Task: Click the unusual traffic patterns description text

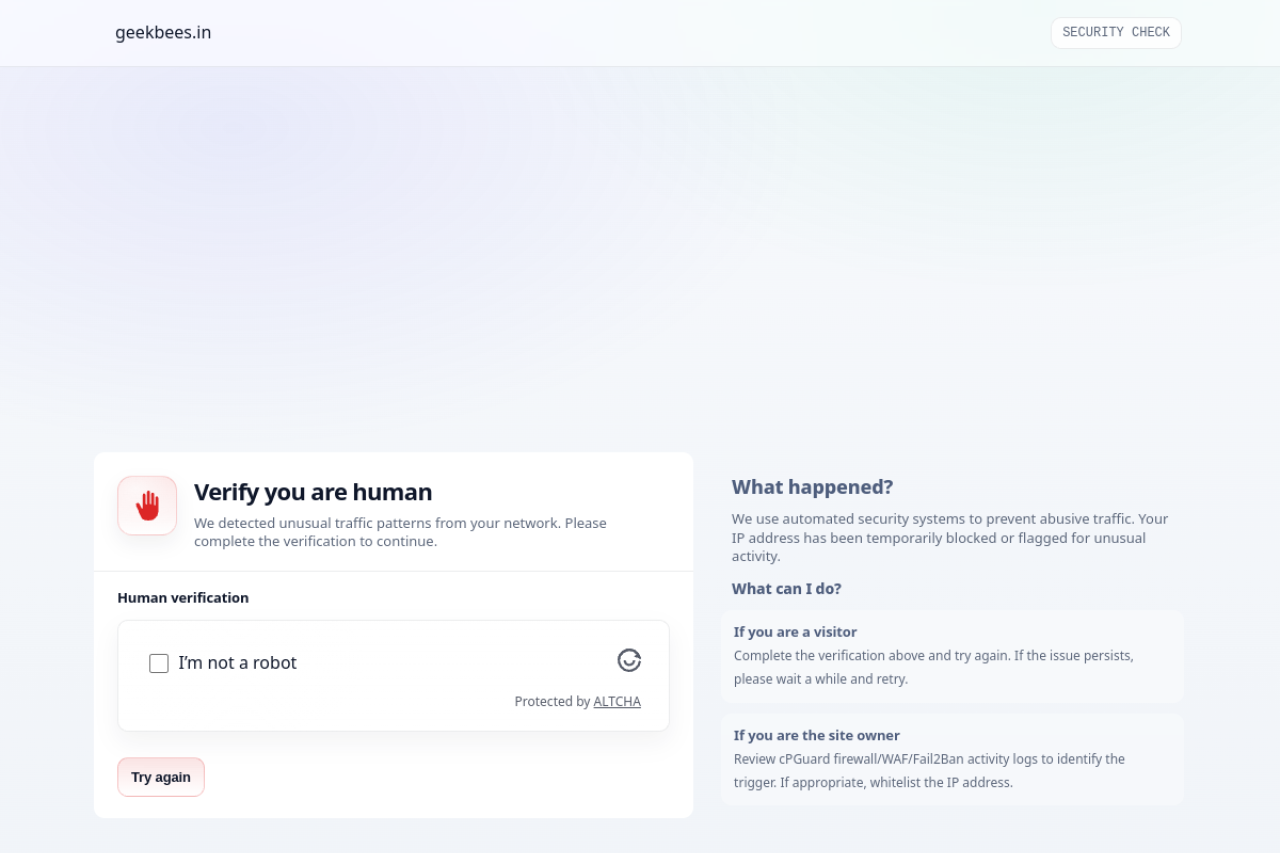Action: click(x=400, y=532)
